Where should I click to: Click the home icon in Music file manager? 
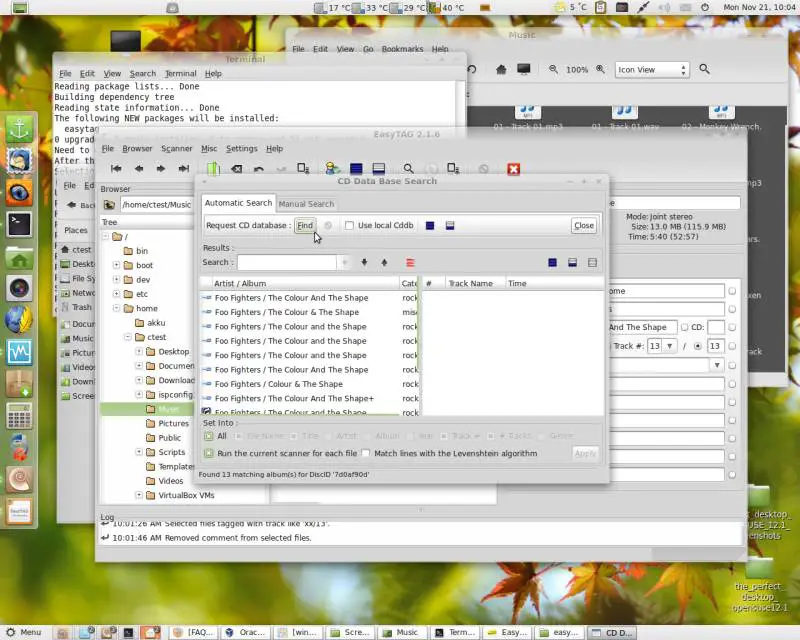(x=501, y=69)
